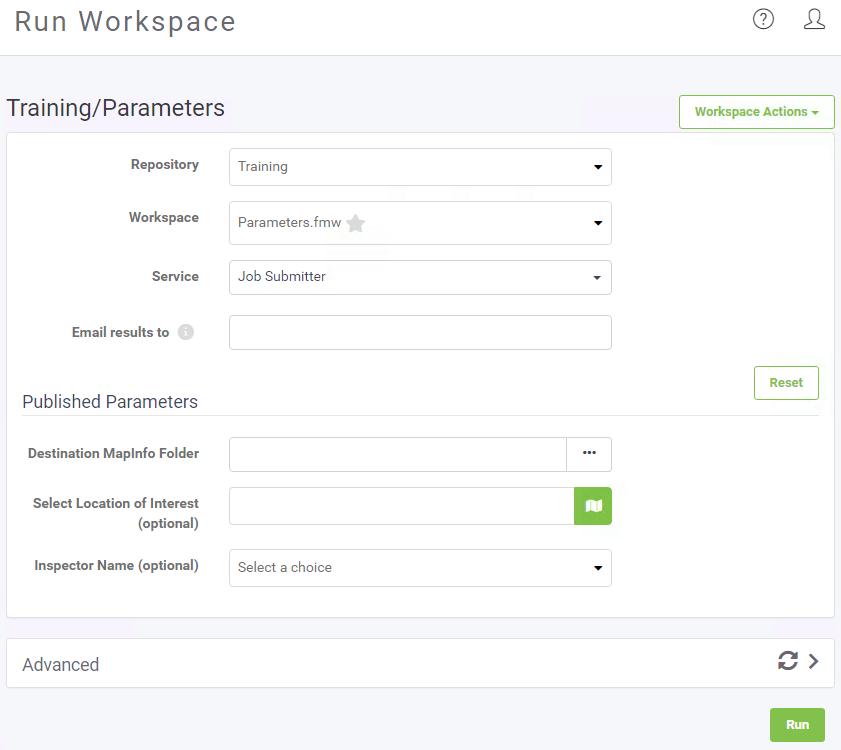Image resolution: width=841 pixels, height=750 pixels.
Task: Open the Inspector Name choice dropdown
Action: 420,568
